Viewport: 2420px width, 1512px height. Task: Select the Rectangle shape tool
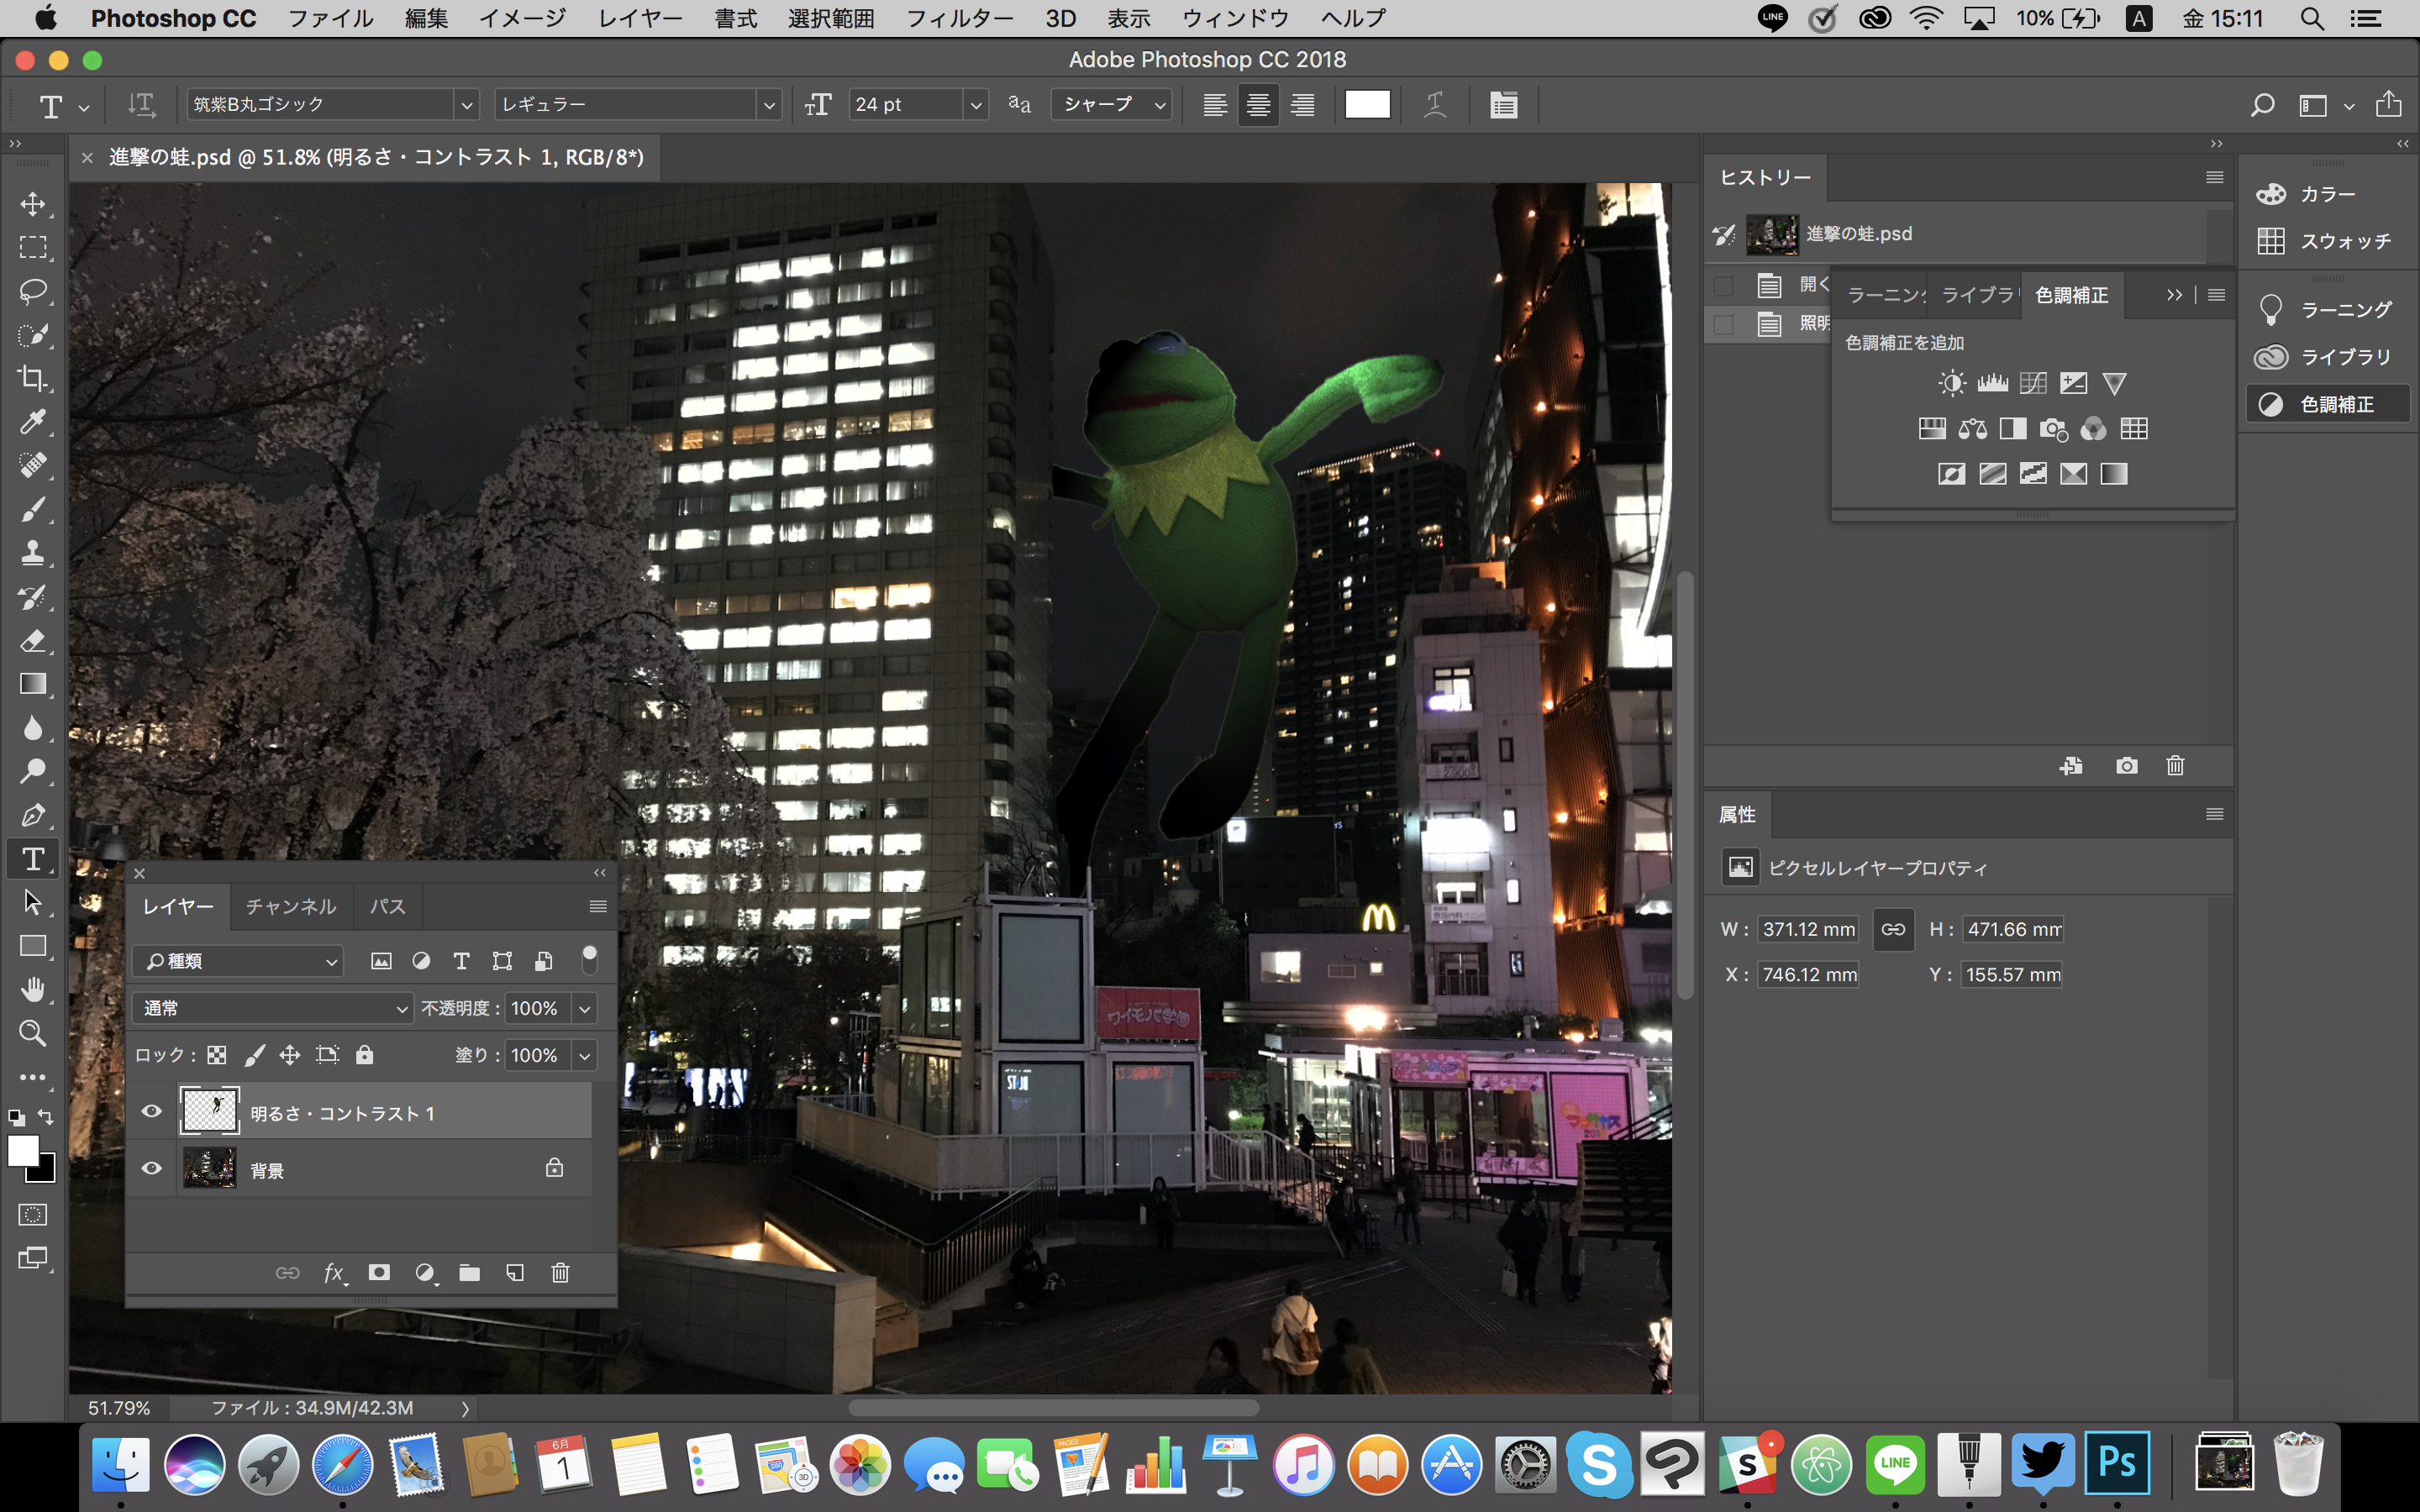pos(33,946)
